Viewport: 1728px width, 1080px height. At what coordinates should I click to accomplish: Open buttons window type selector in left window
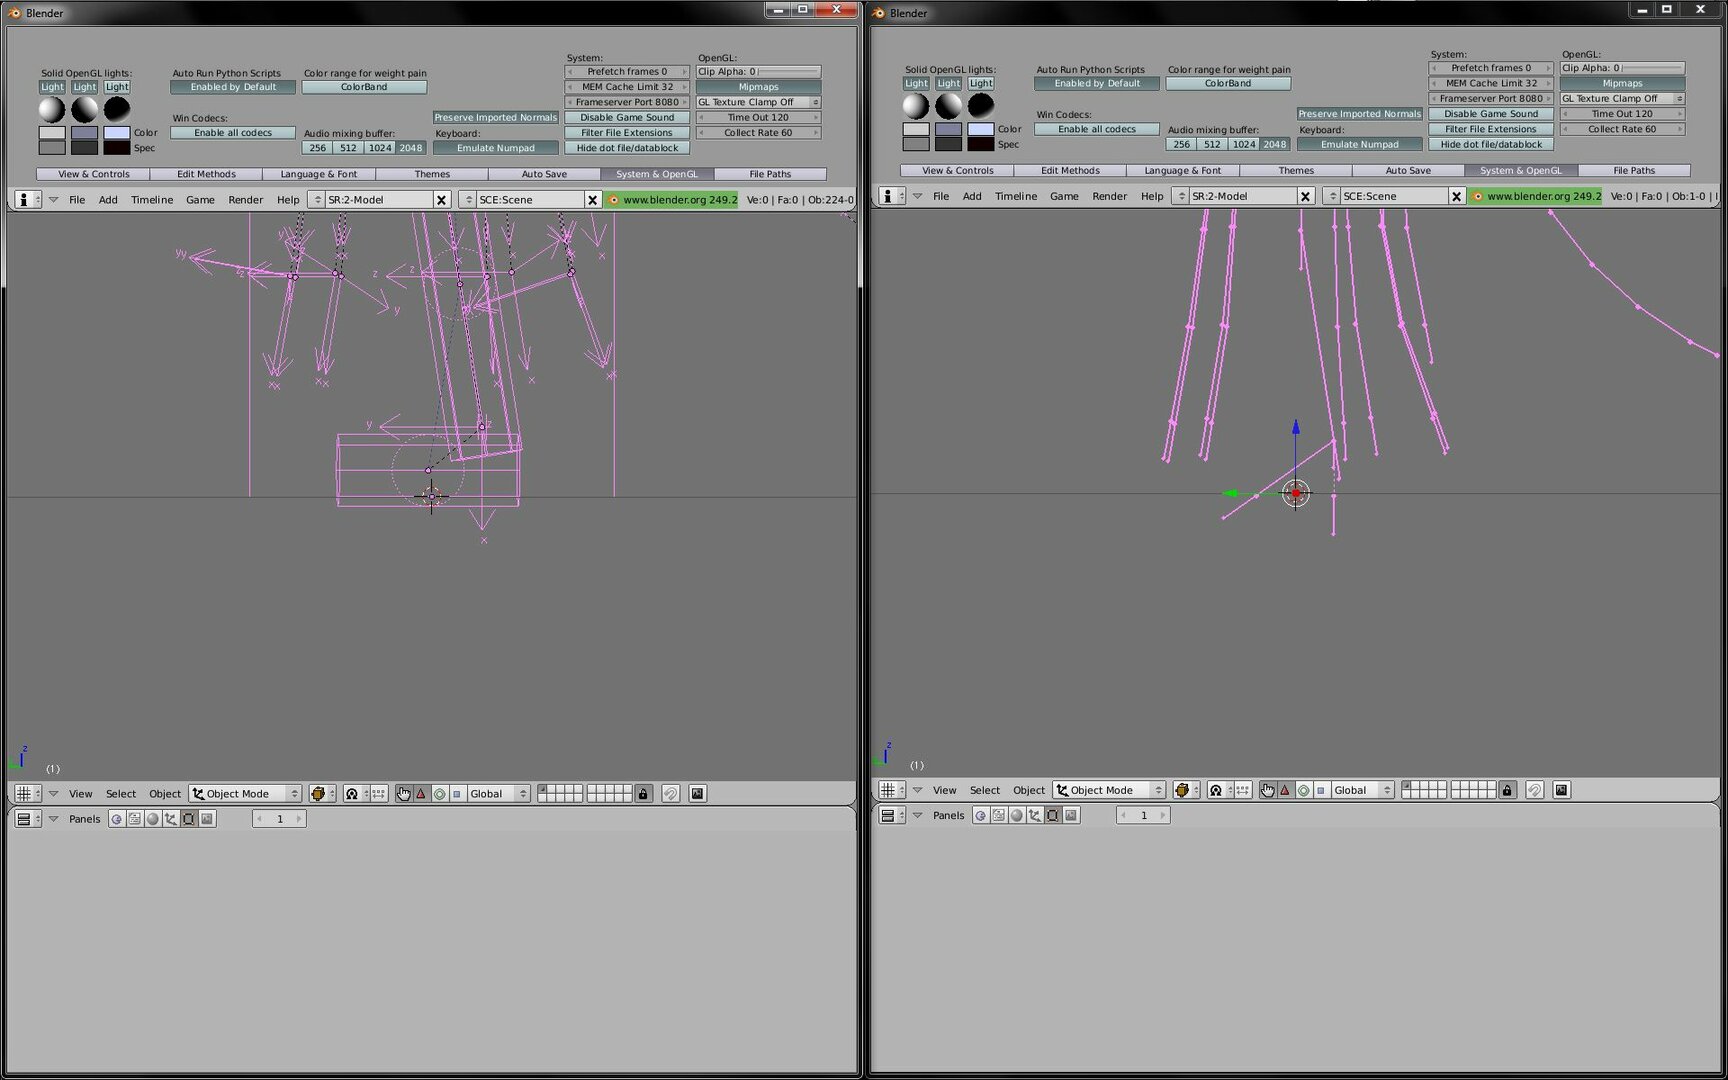(26, 818)
